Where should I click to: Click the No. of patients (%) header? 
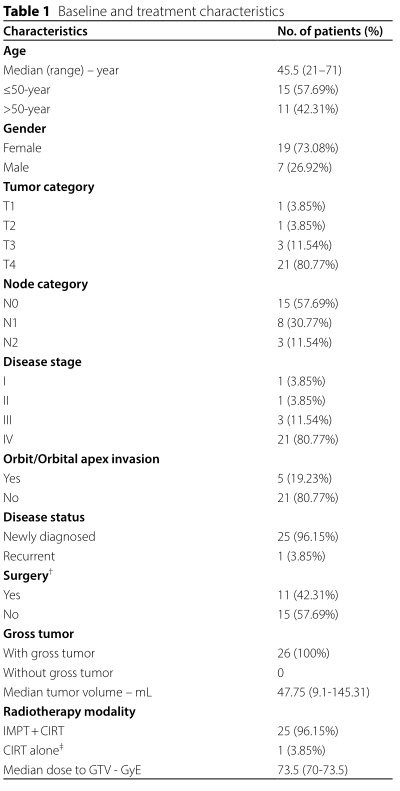coord(330,31)
